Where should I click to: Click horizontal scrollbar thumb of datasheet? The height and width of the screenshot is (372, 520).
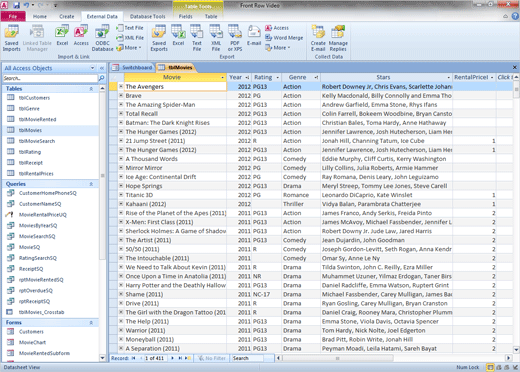click(337, 358)
